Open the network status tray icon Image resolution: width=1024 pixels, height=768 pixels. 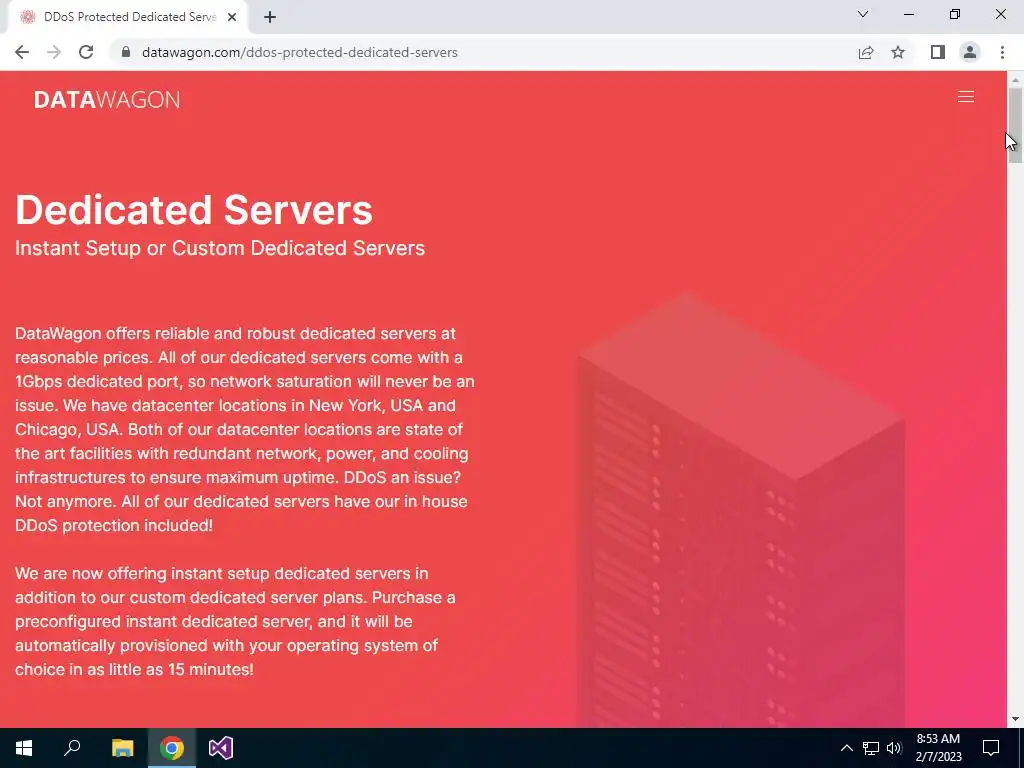[871, 748]
